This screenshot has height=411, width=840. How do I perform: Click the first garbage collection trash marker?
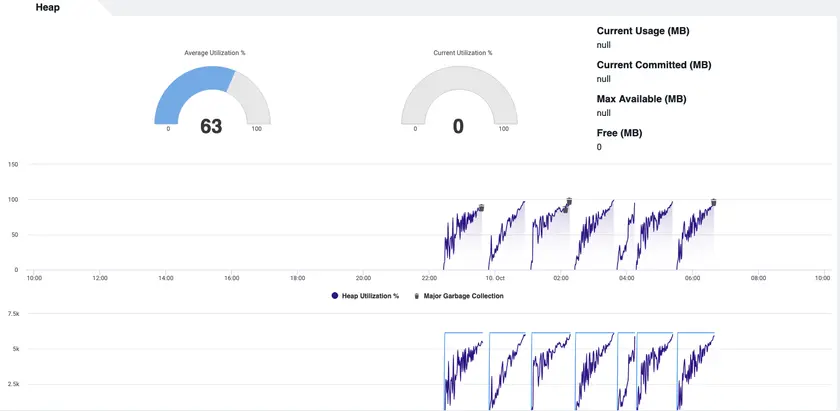[x=481, y=208]
